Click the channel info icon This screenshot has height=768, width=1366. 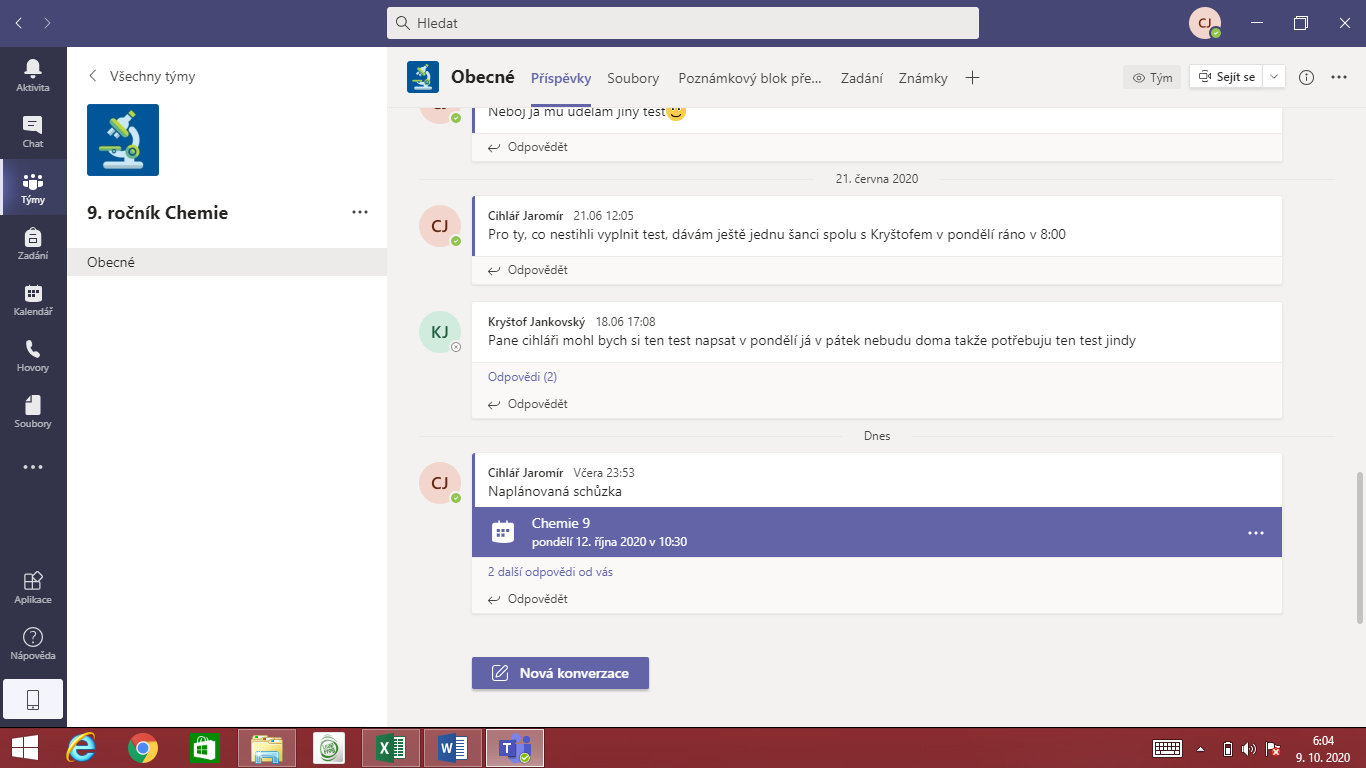click(x=1306, y=77)
